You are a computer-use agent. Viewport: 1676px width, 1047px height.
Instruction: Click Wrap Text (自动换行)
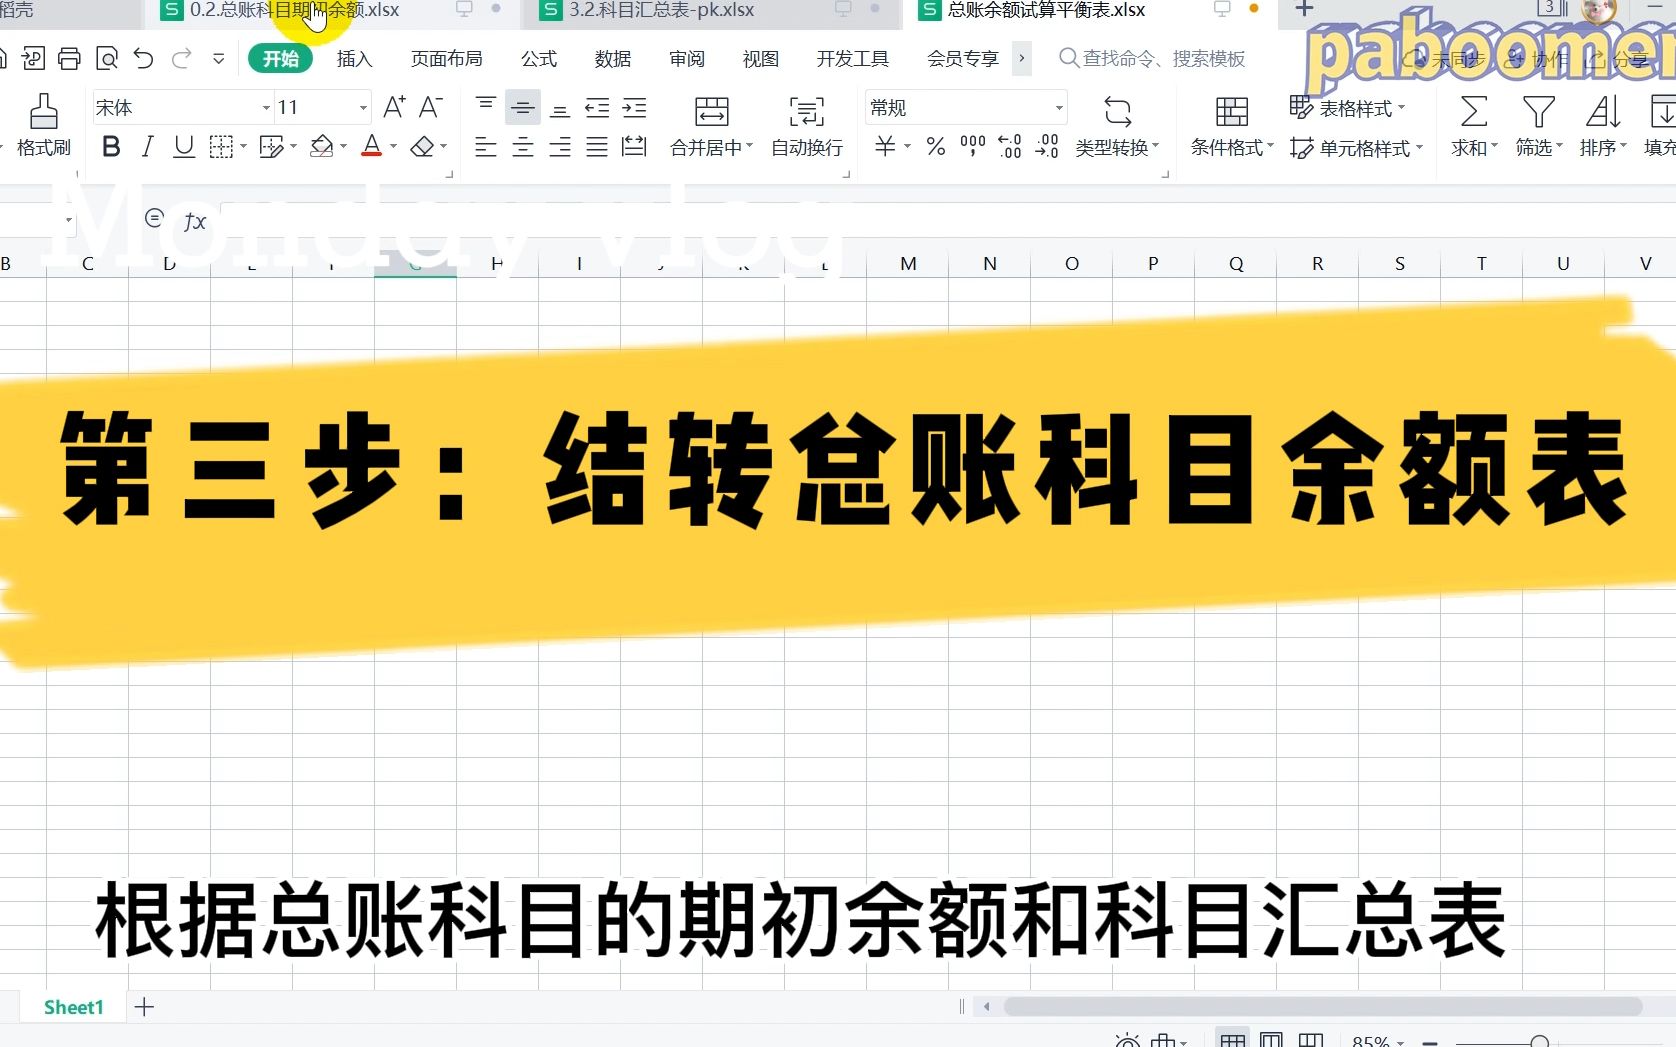(x=807, y=127)
